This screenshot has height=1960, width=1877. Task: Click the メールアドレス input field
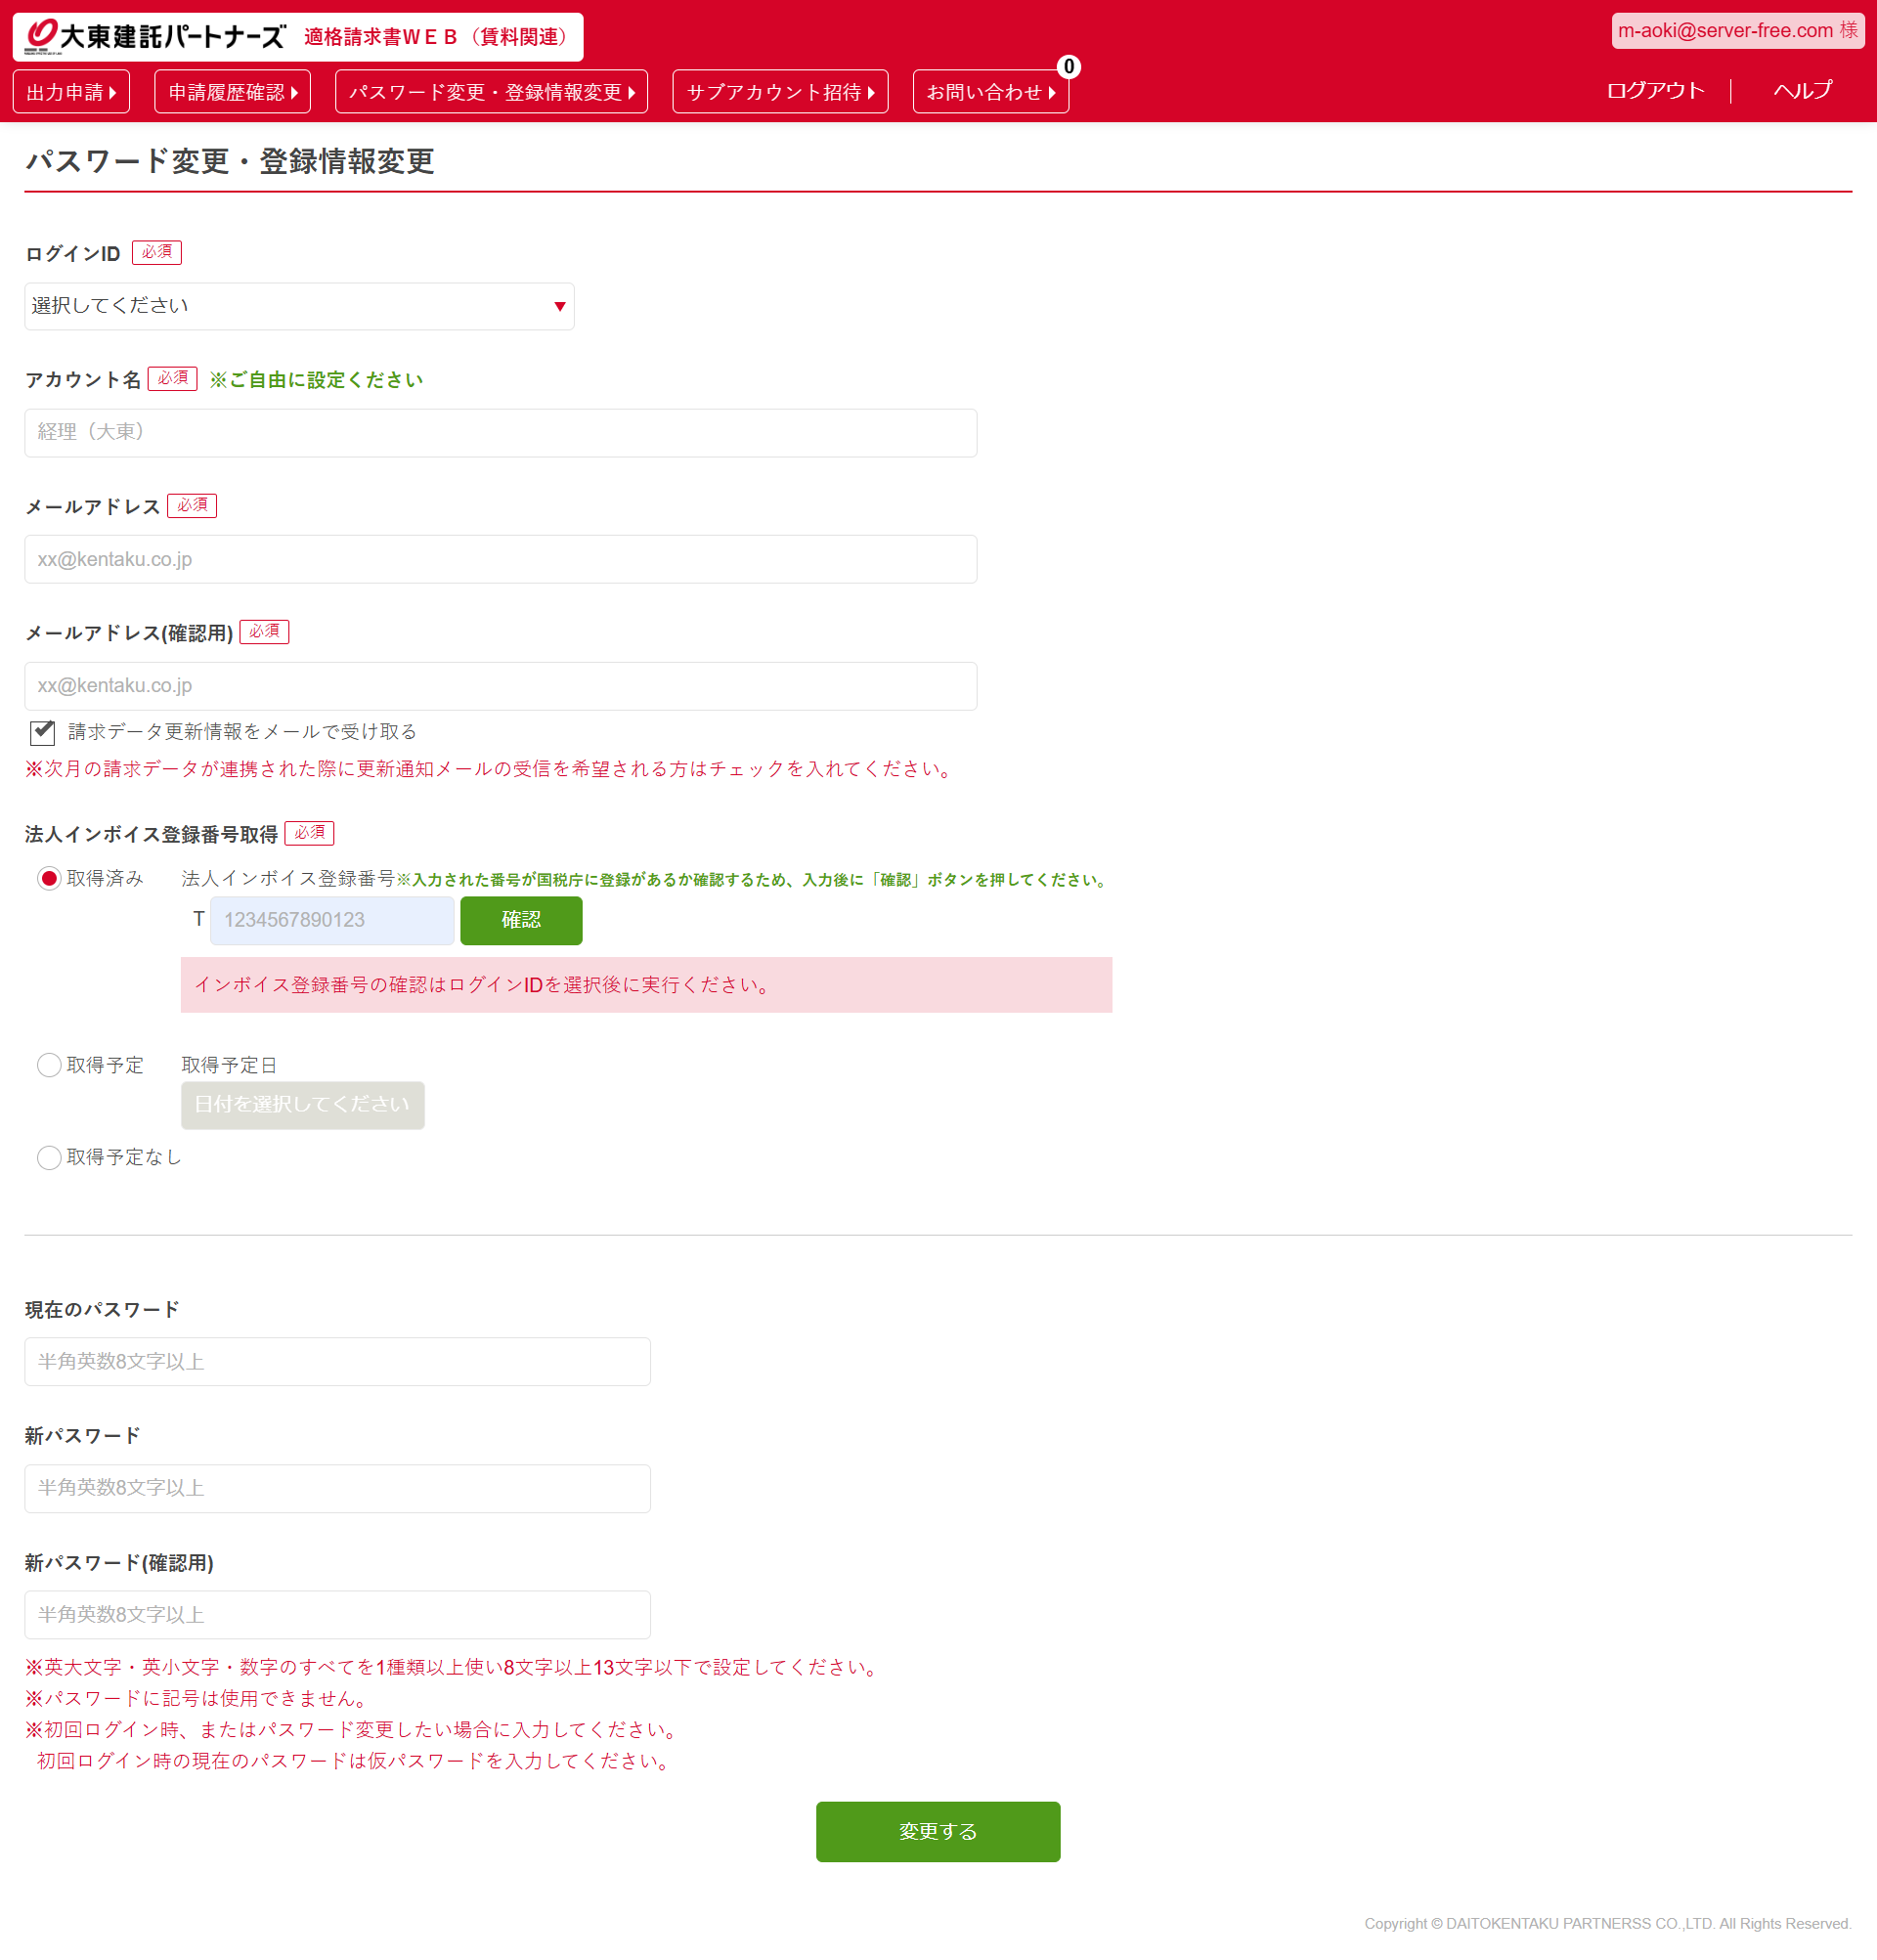[x=500, y=559]
